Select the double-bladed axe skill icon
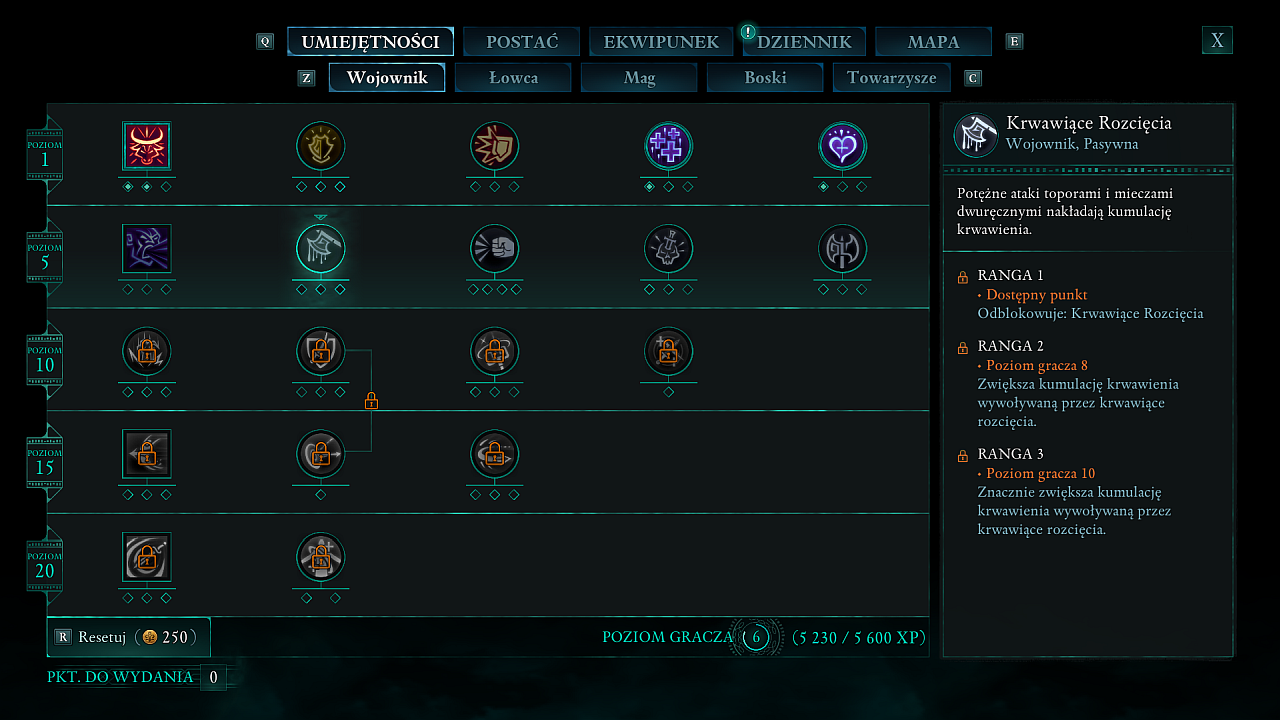Viewport: 1280px width, 720px height. click(x=843, y=249)
